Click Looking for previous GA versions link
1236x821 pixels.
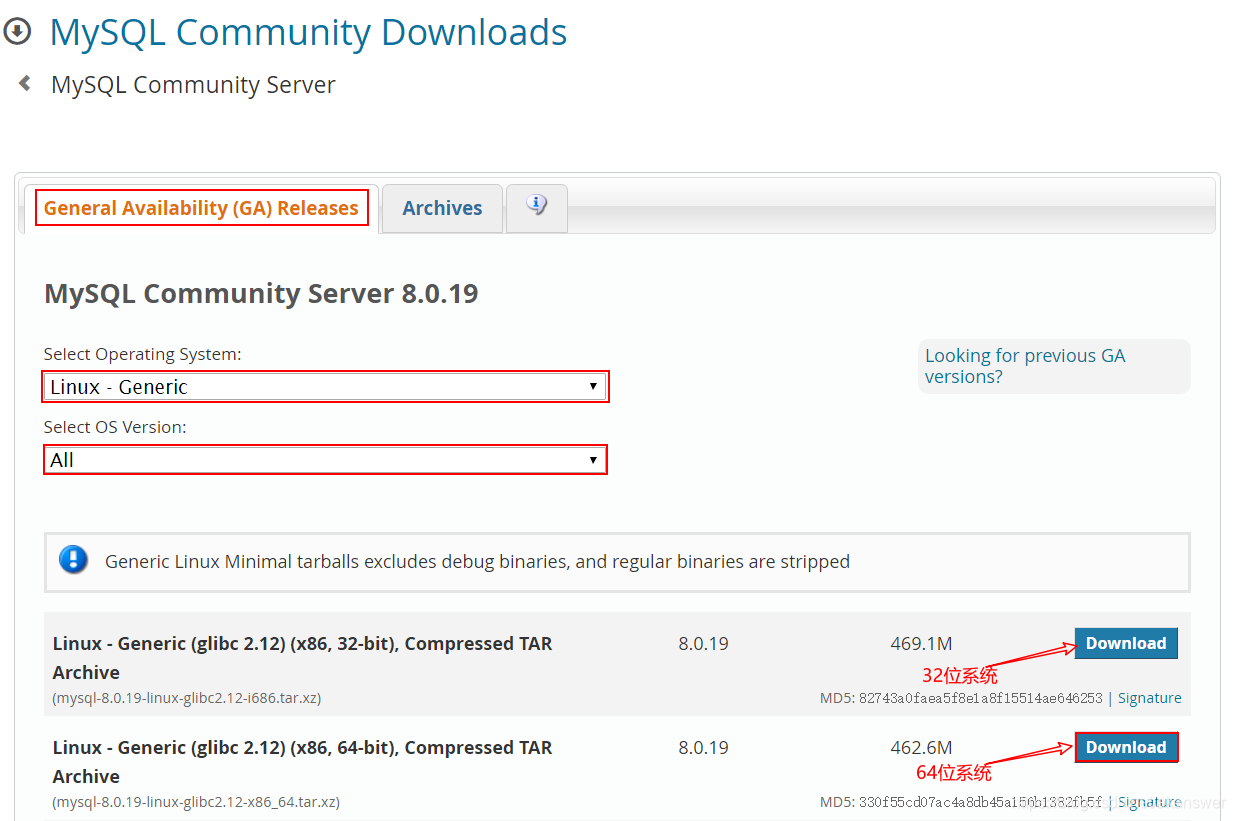click(1025, 366)
